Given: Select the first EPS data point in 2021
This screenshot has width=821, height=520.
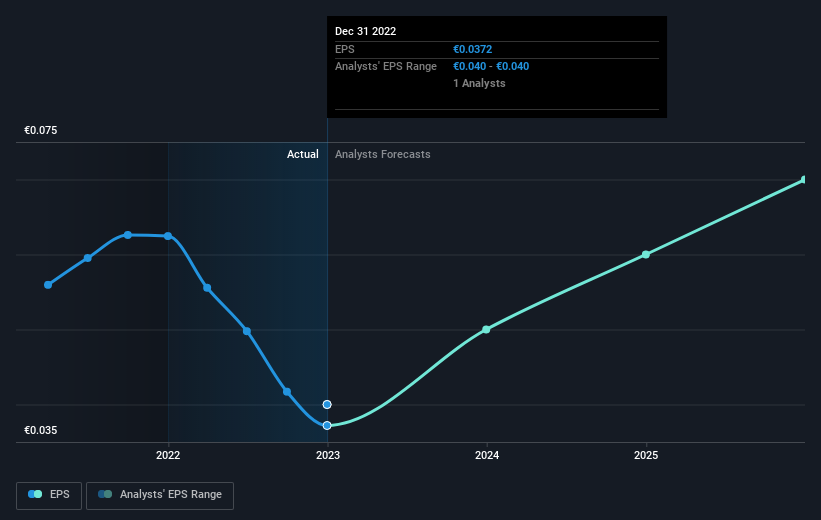Looking at the screenshot, I should point(48,285).
